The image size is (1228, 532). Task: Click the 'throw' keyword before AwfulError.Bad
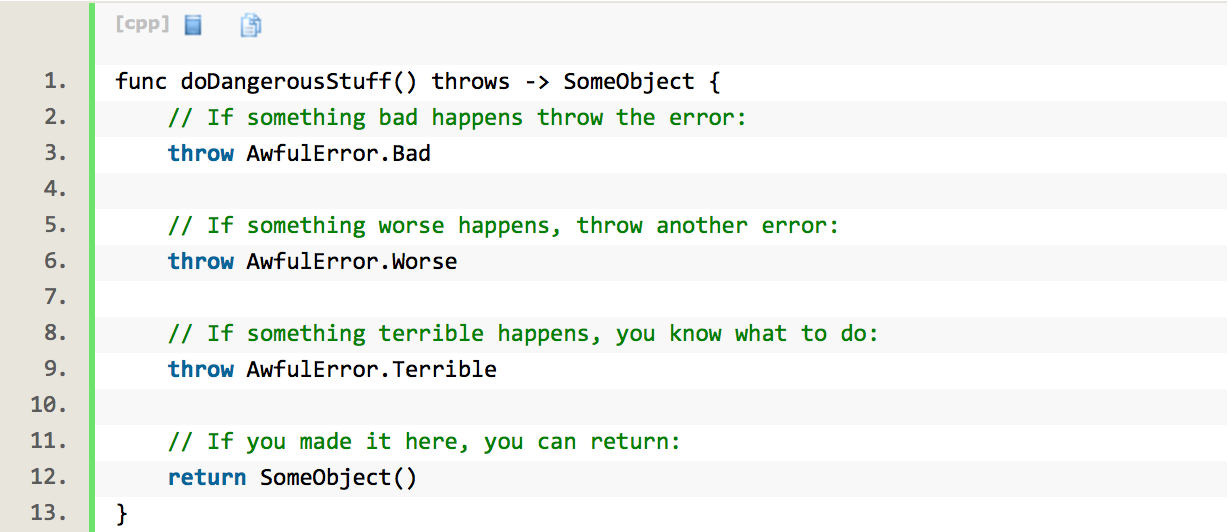200,153
